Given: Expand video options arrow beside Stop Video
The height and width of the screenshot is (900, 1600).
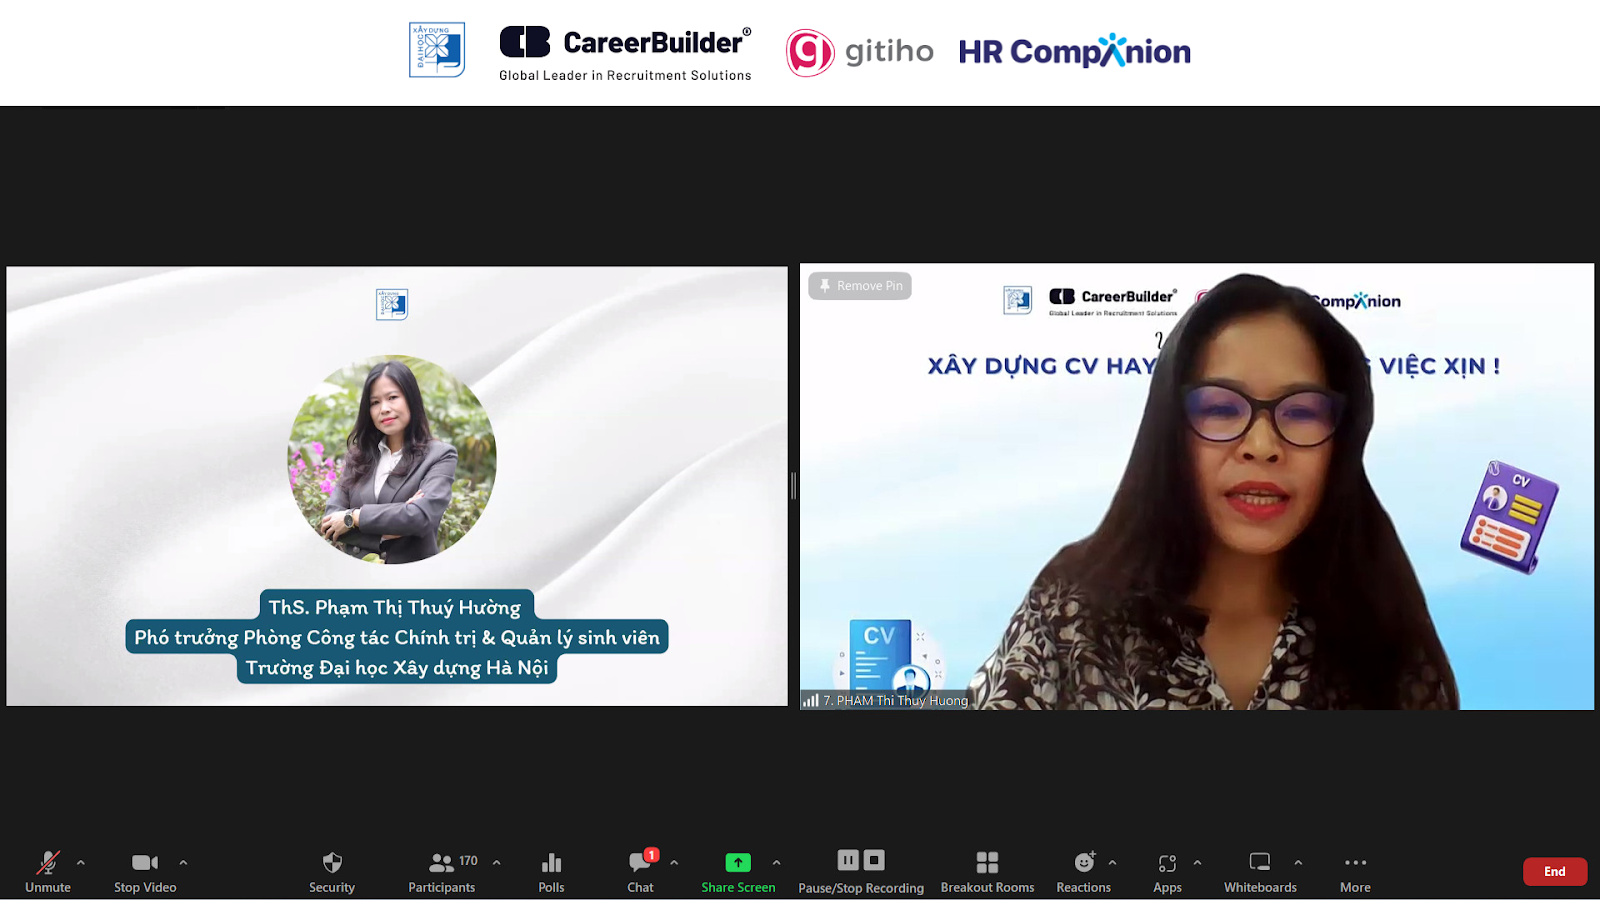Looking at the screenshot, I should [x=183, y=862].
